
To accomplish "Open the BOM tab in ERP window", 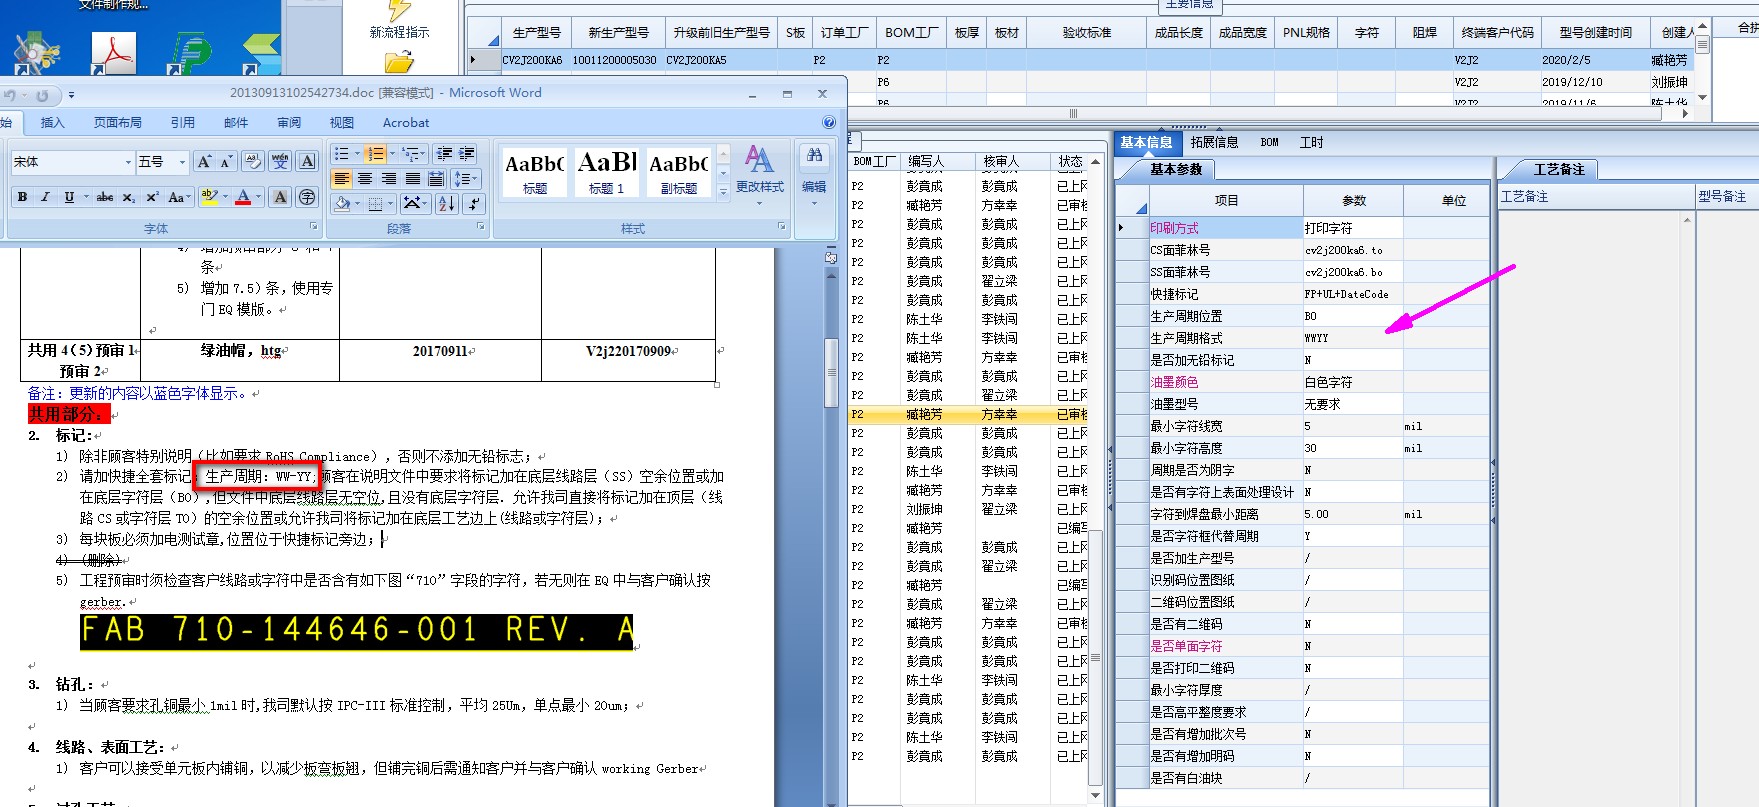I will coord(1269,142).
